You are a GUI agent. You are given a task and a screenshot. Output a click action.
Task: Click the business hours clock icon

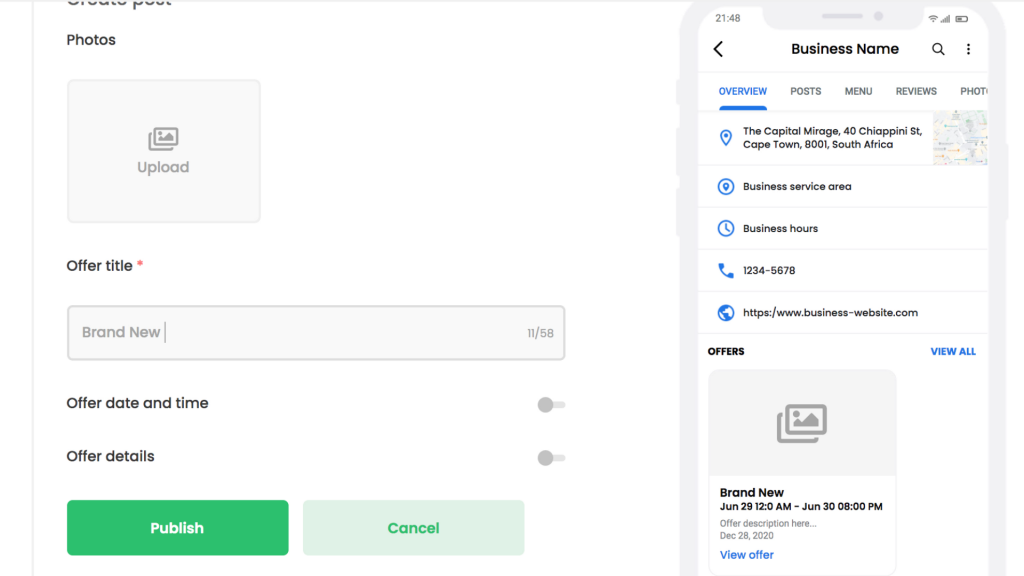pyautogui.click(x=726, y=229)
